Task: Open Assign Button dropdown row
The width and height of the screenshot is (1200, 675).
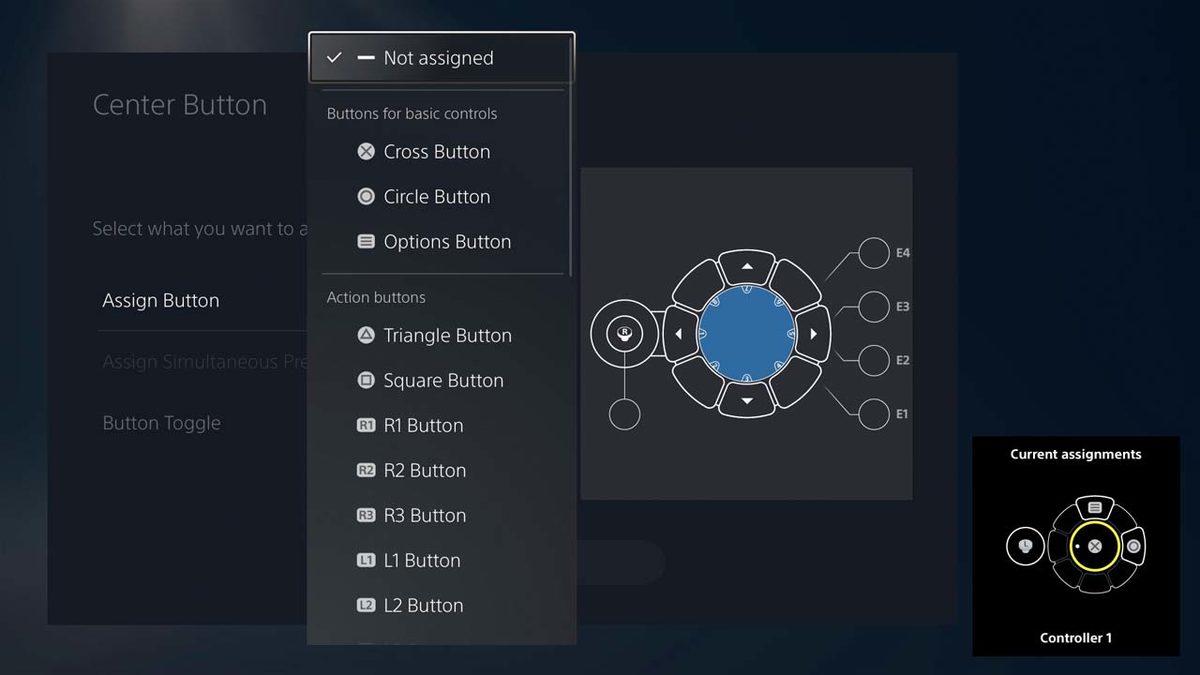Action: 162,301
